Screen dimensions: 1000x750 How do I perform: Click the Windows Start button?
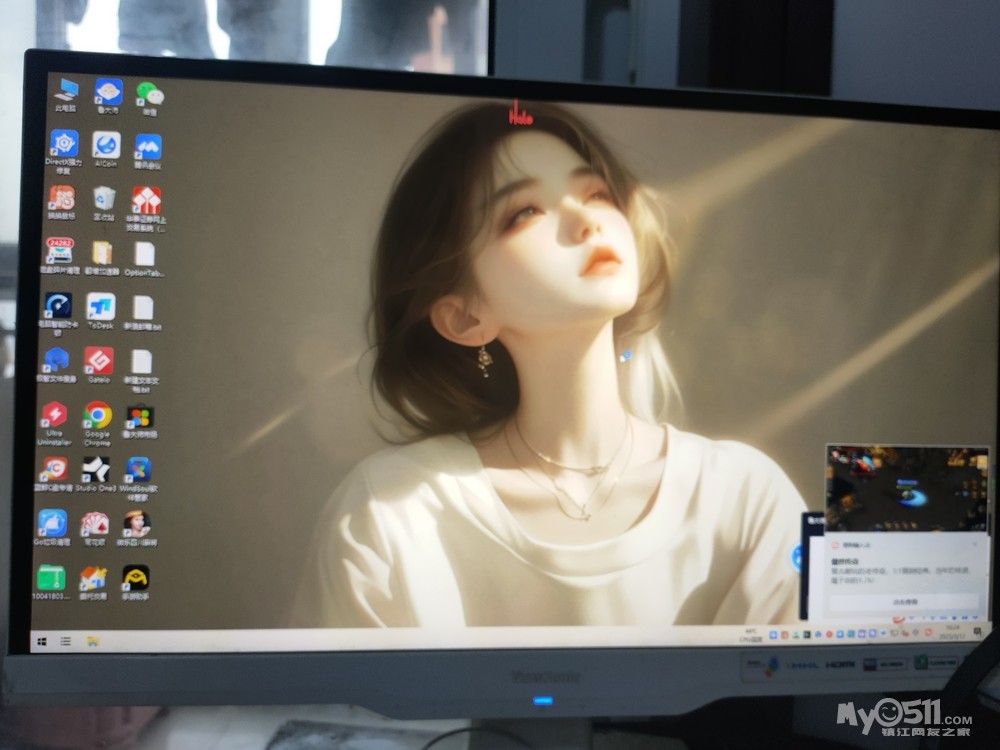point(43,639)
